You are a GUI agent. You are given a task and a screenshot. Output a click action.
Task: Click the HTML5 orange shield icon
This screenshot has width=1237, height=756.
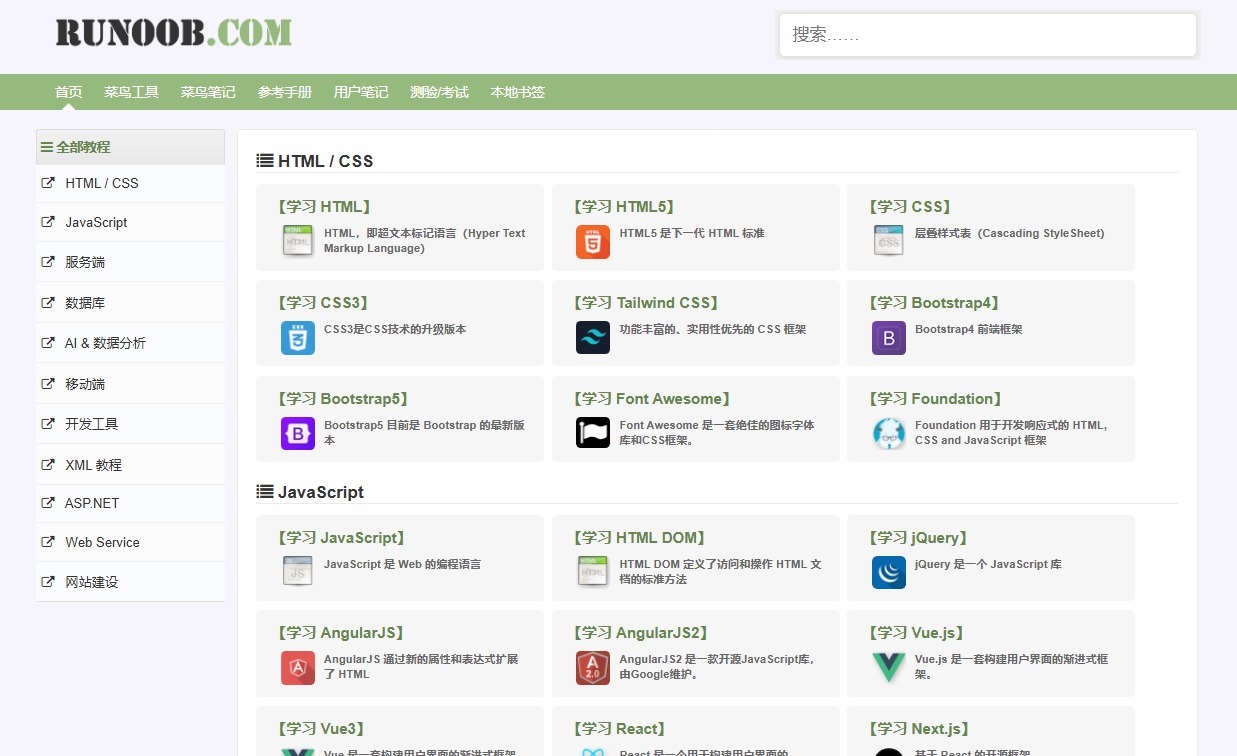[592, 242]
